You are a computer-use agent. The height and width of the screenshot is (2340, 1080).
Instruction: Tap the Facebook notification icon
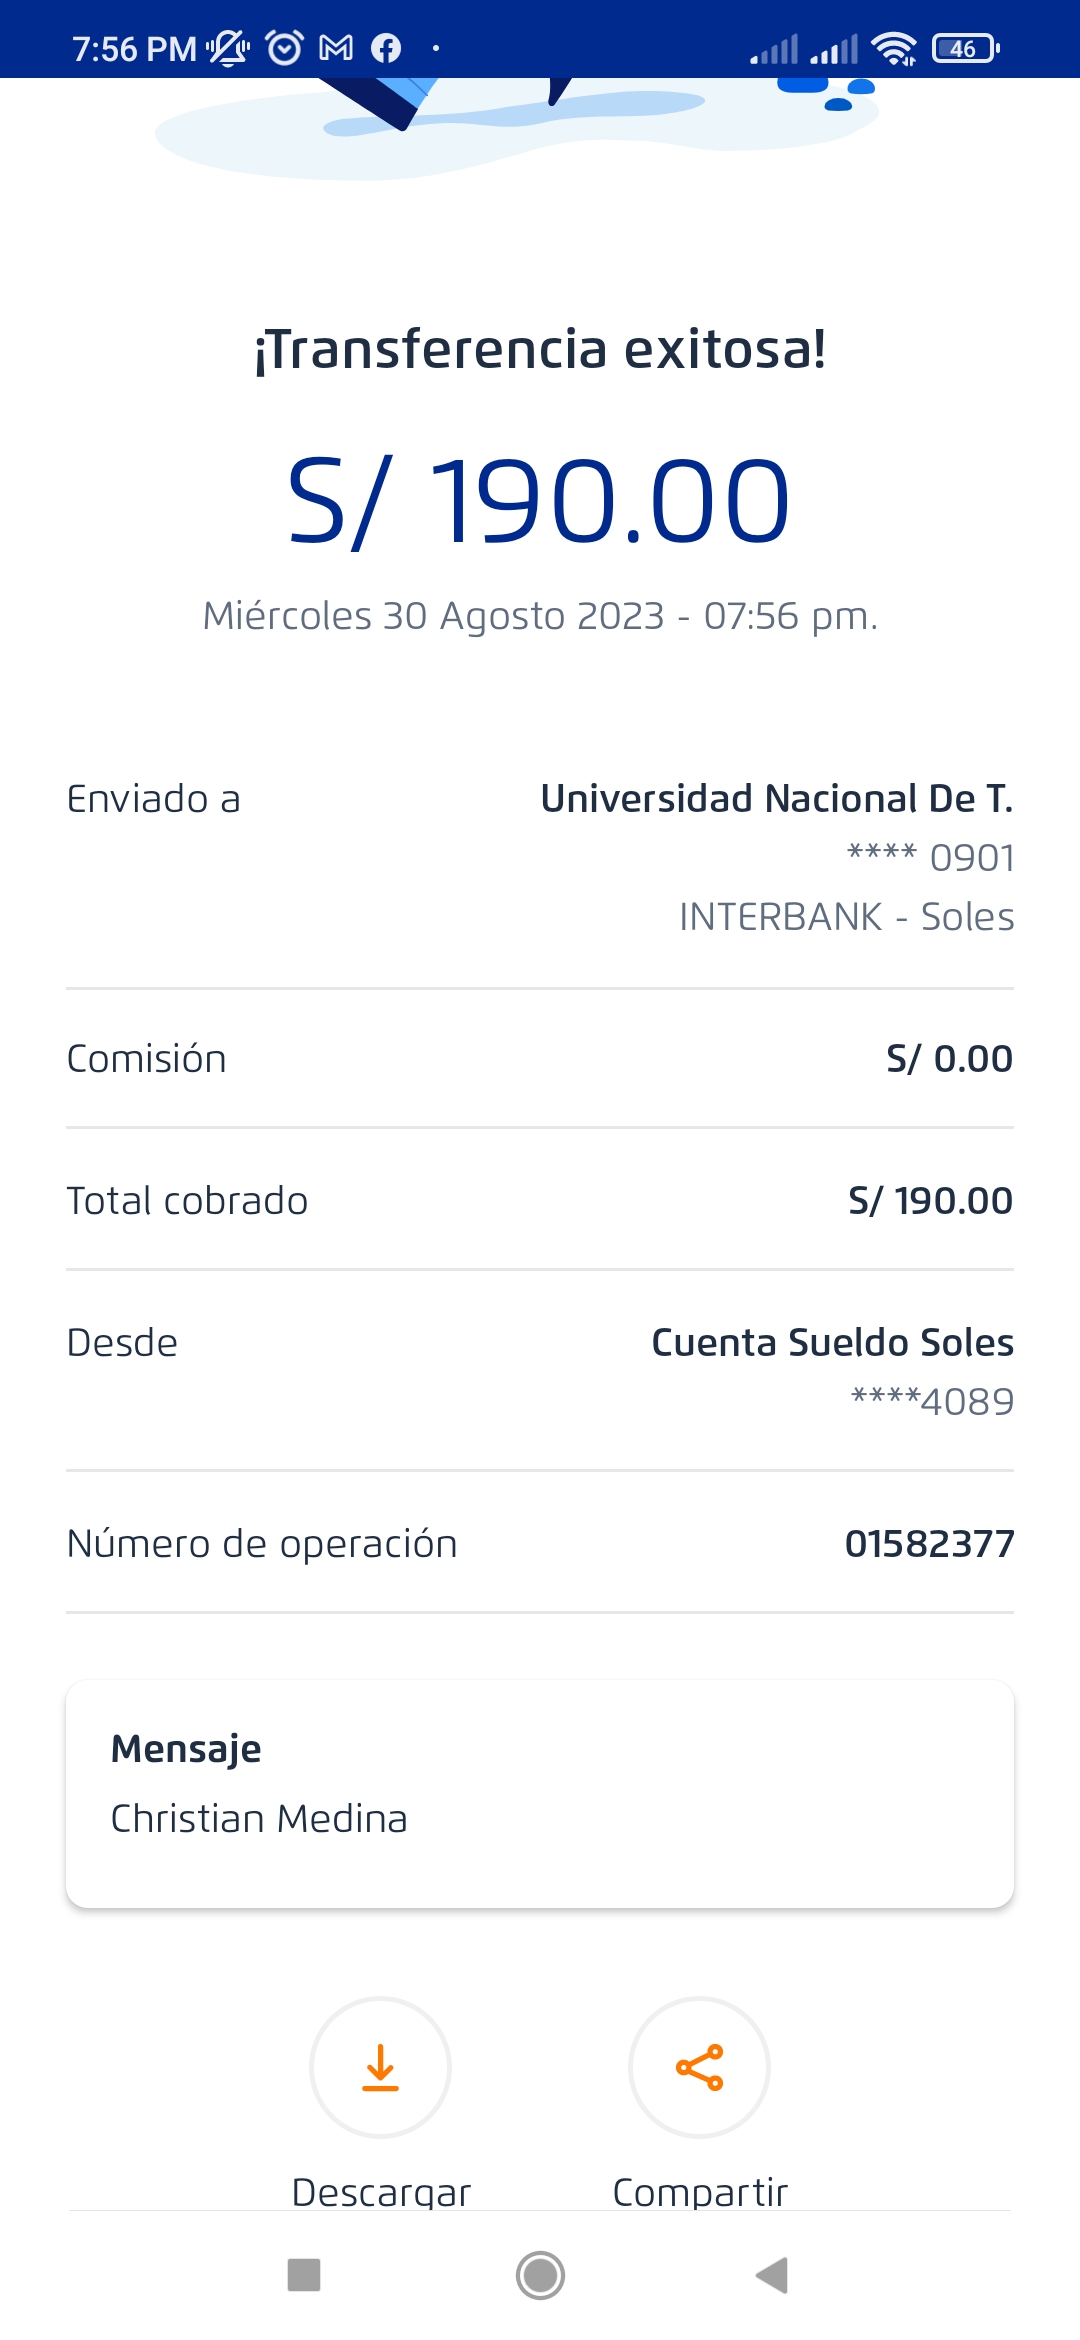pos(386,48)
